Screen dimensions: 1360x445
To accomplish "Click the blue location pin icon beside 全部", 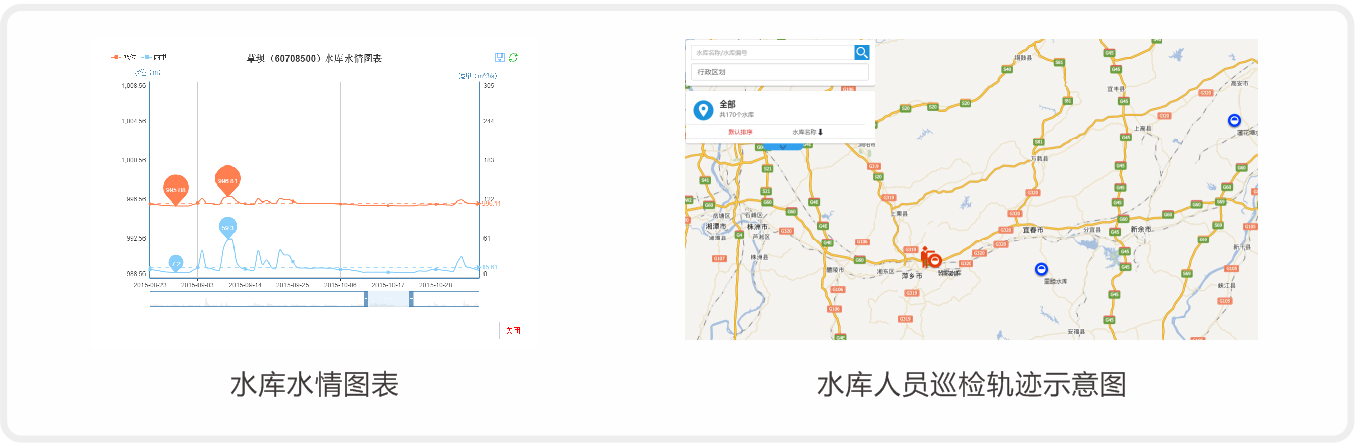I will coord(703,110).
